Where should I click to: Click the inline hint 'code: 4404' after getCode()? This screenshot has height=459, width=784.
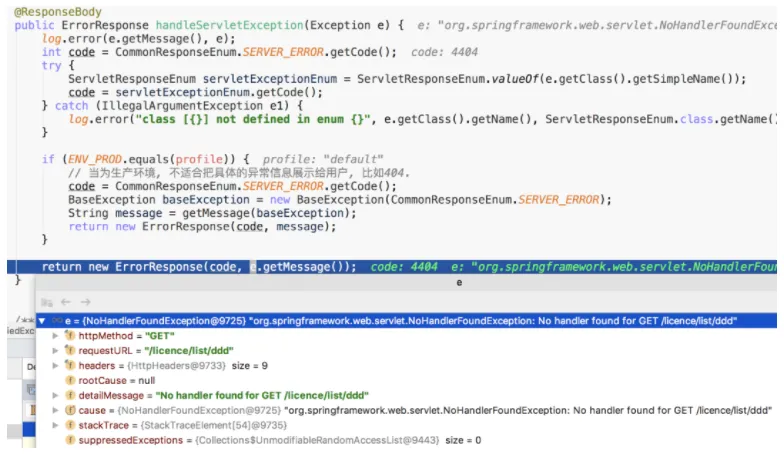pyautogui.click(x=444, y=52)
